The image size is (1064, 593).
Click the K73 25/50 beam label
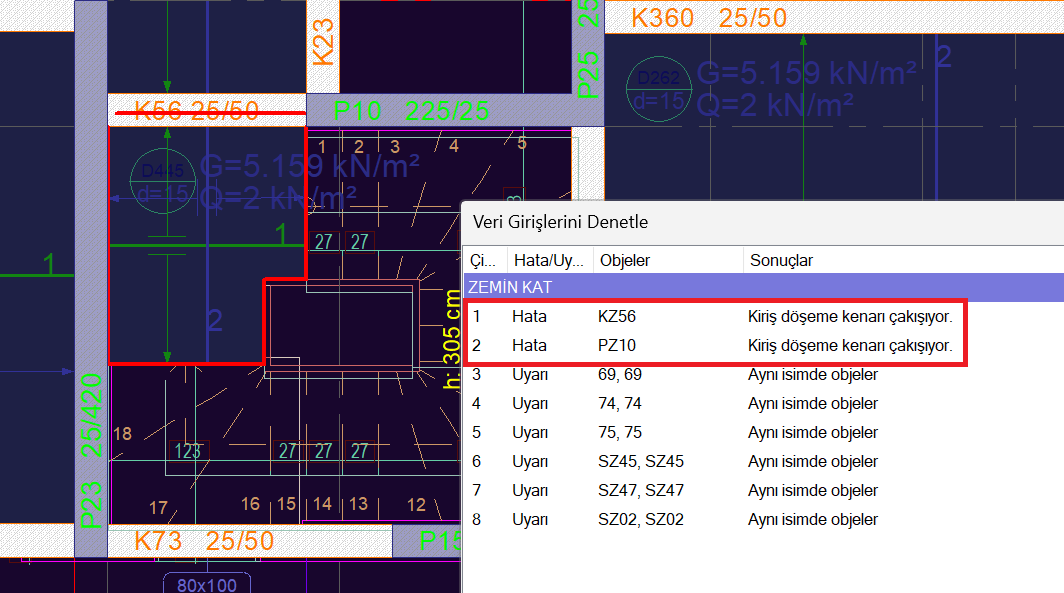204,542
